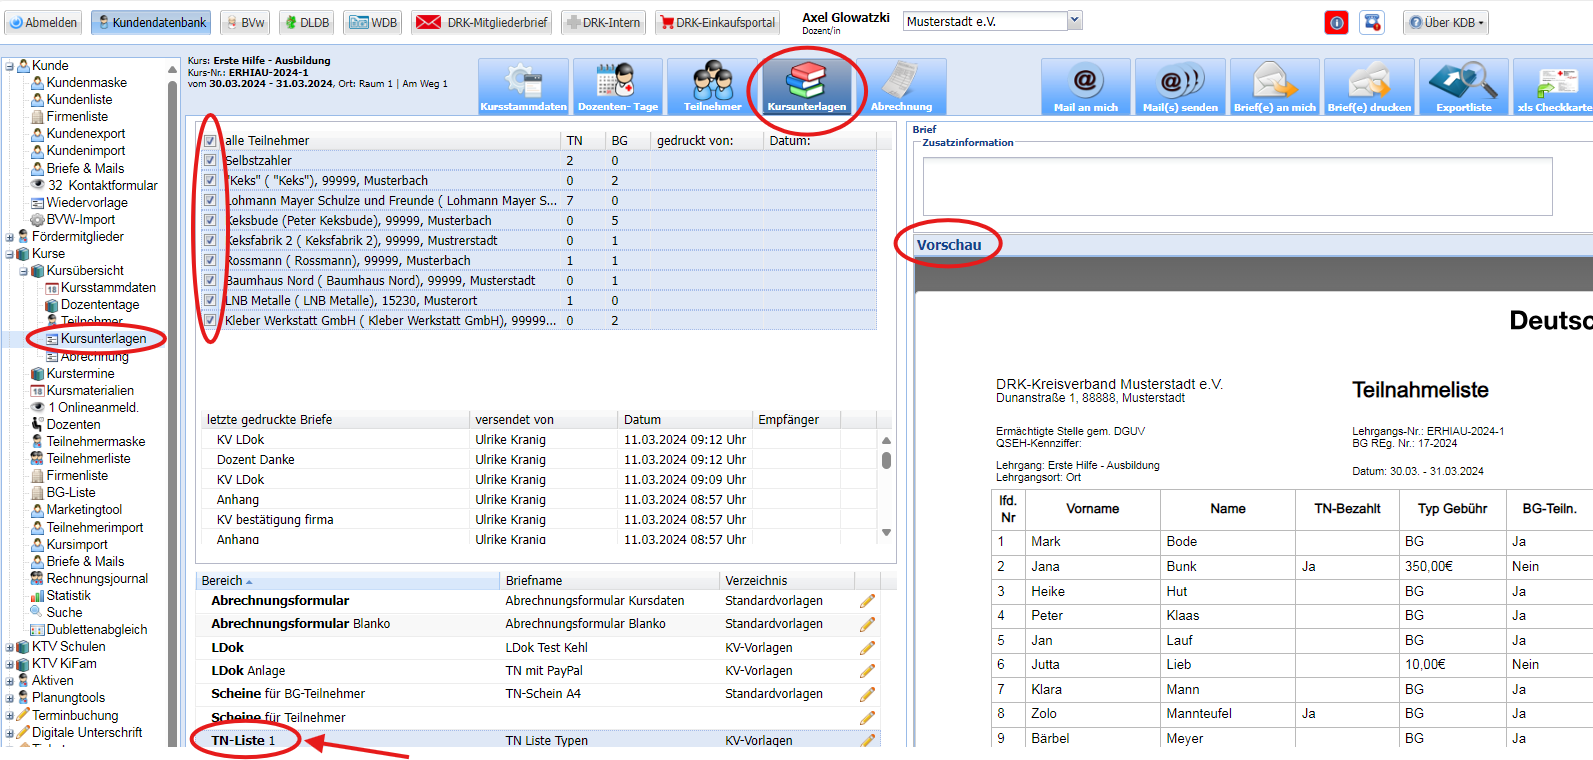
Task: Switch to the Kundendatenbank tab
Action: pyautogui.click(x=151, y=22)
